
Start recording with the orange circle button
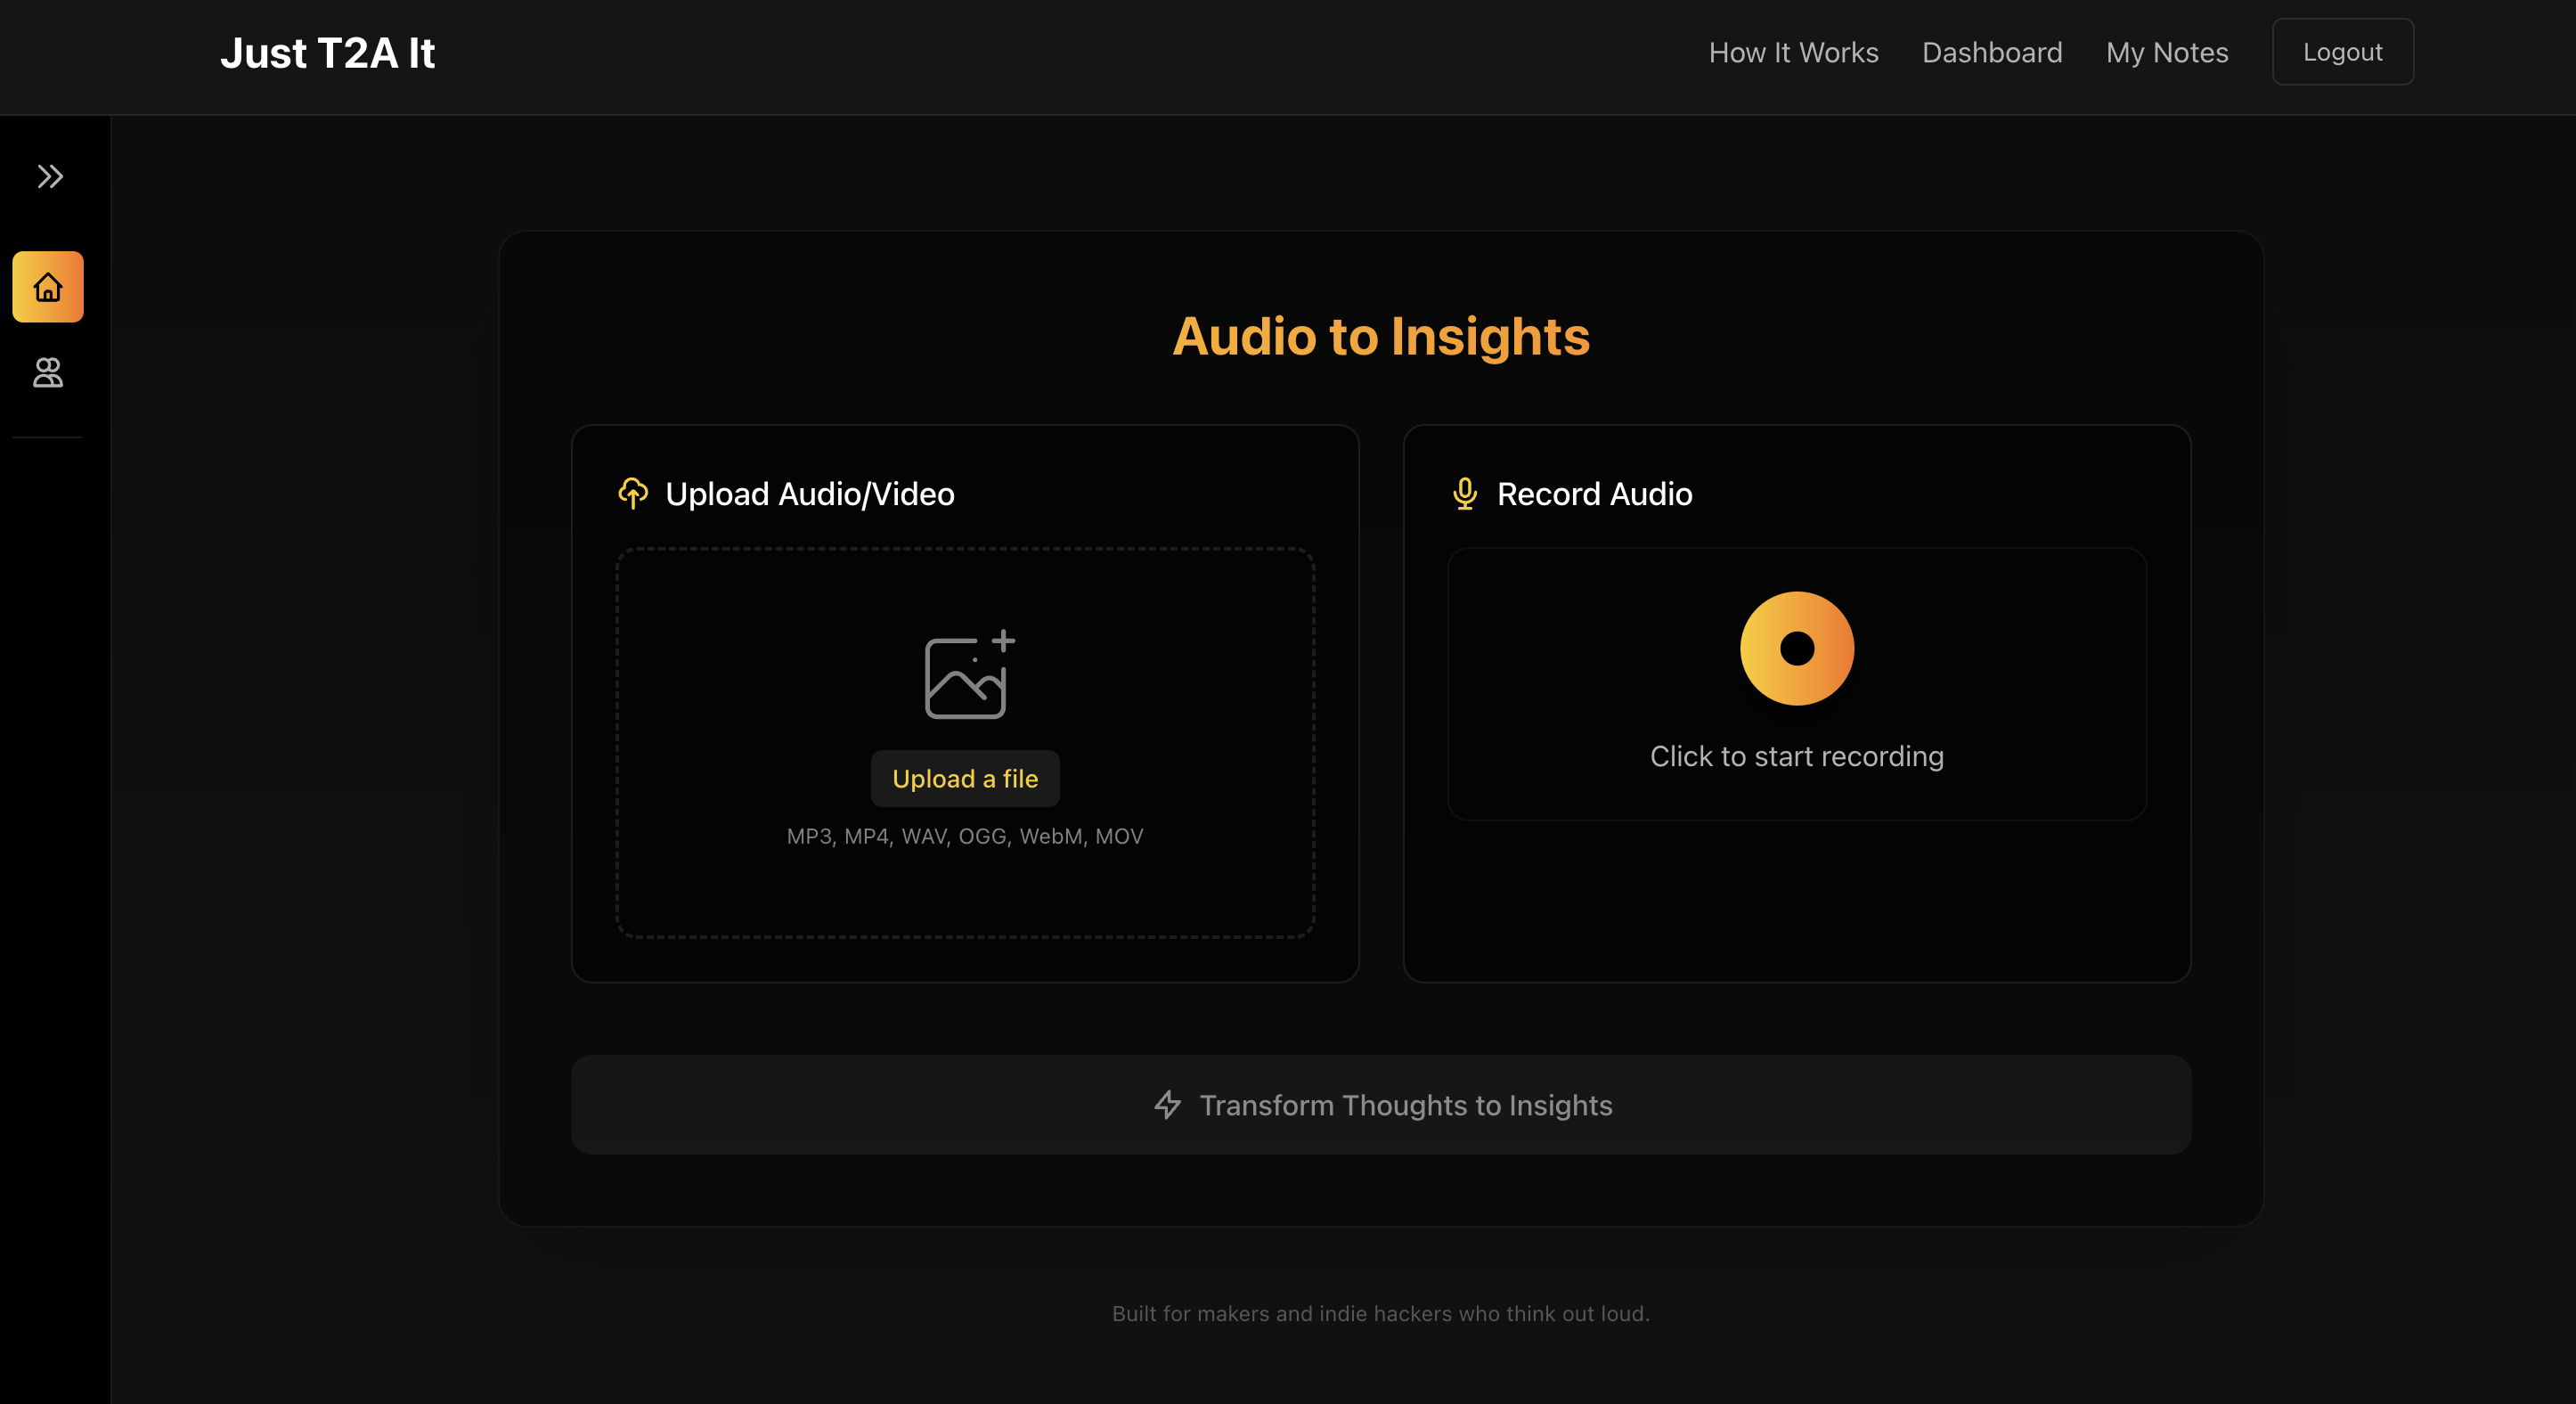pyautogui.click(x=1796, y=648)
